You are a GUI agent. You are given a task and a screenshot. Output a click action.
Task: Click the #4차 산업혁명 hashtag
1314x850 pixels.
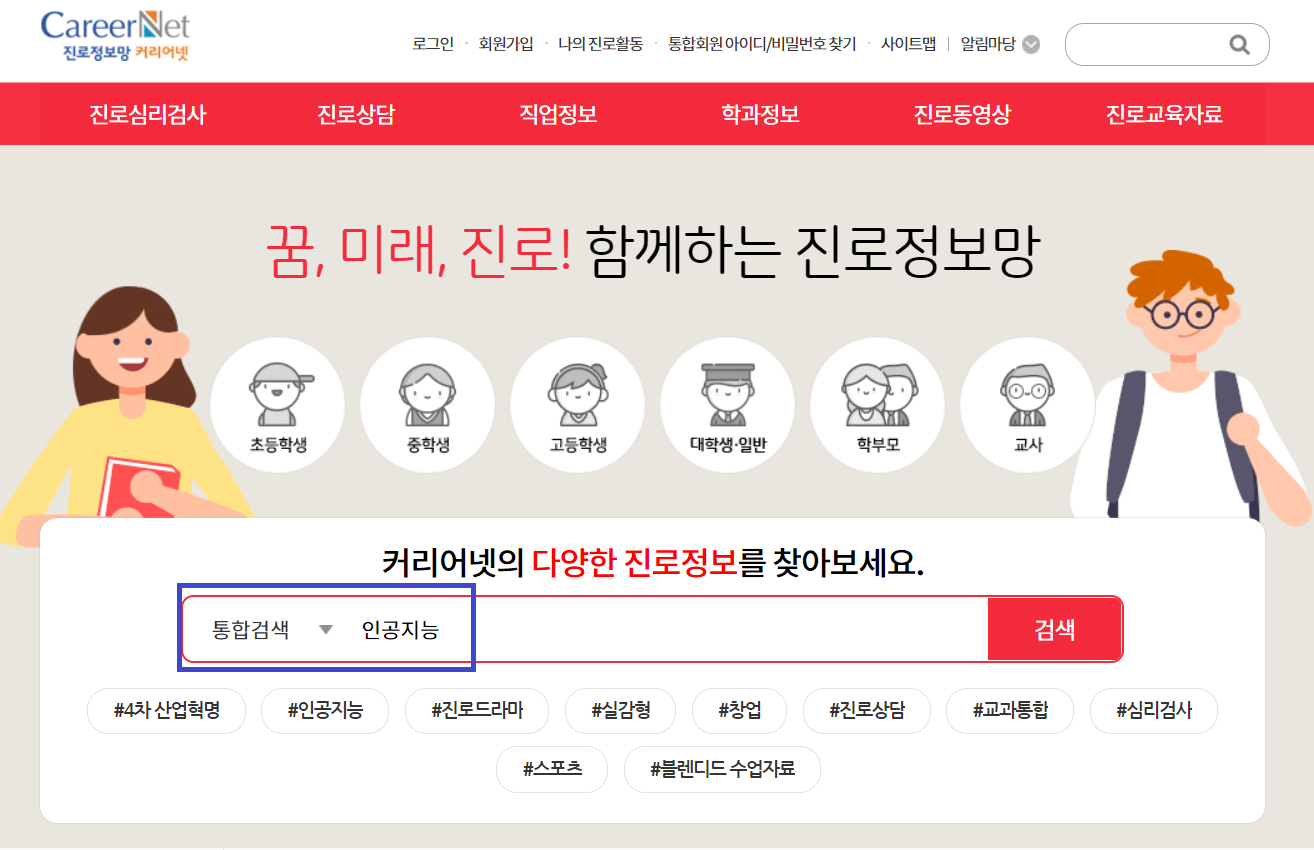coord(165,710)
